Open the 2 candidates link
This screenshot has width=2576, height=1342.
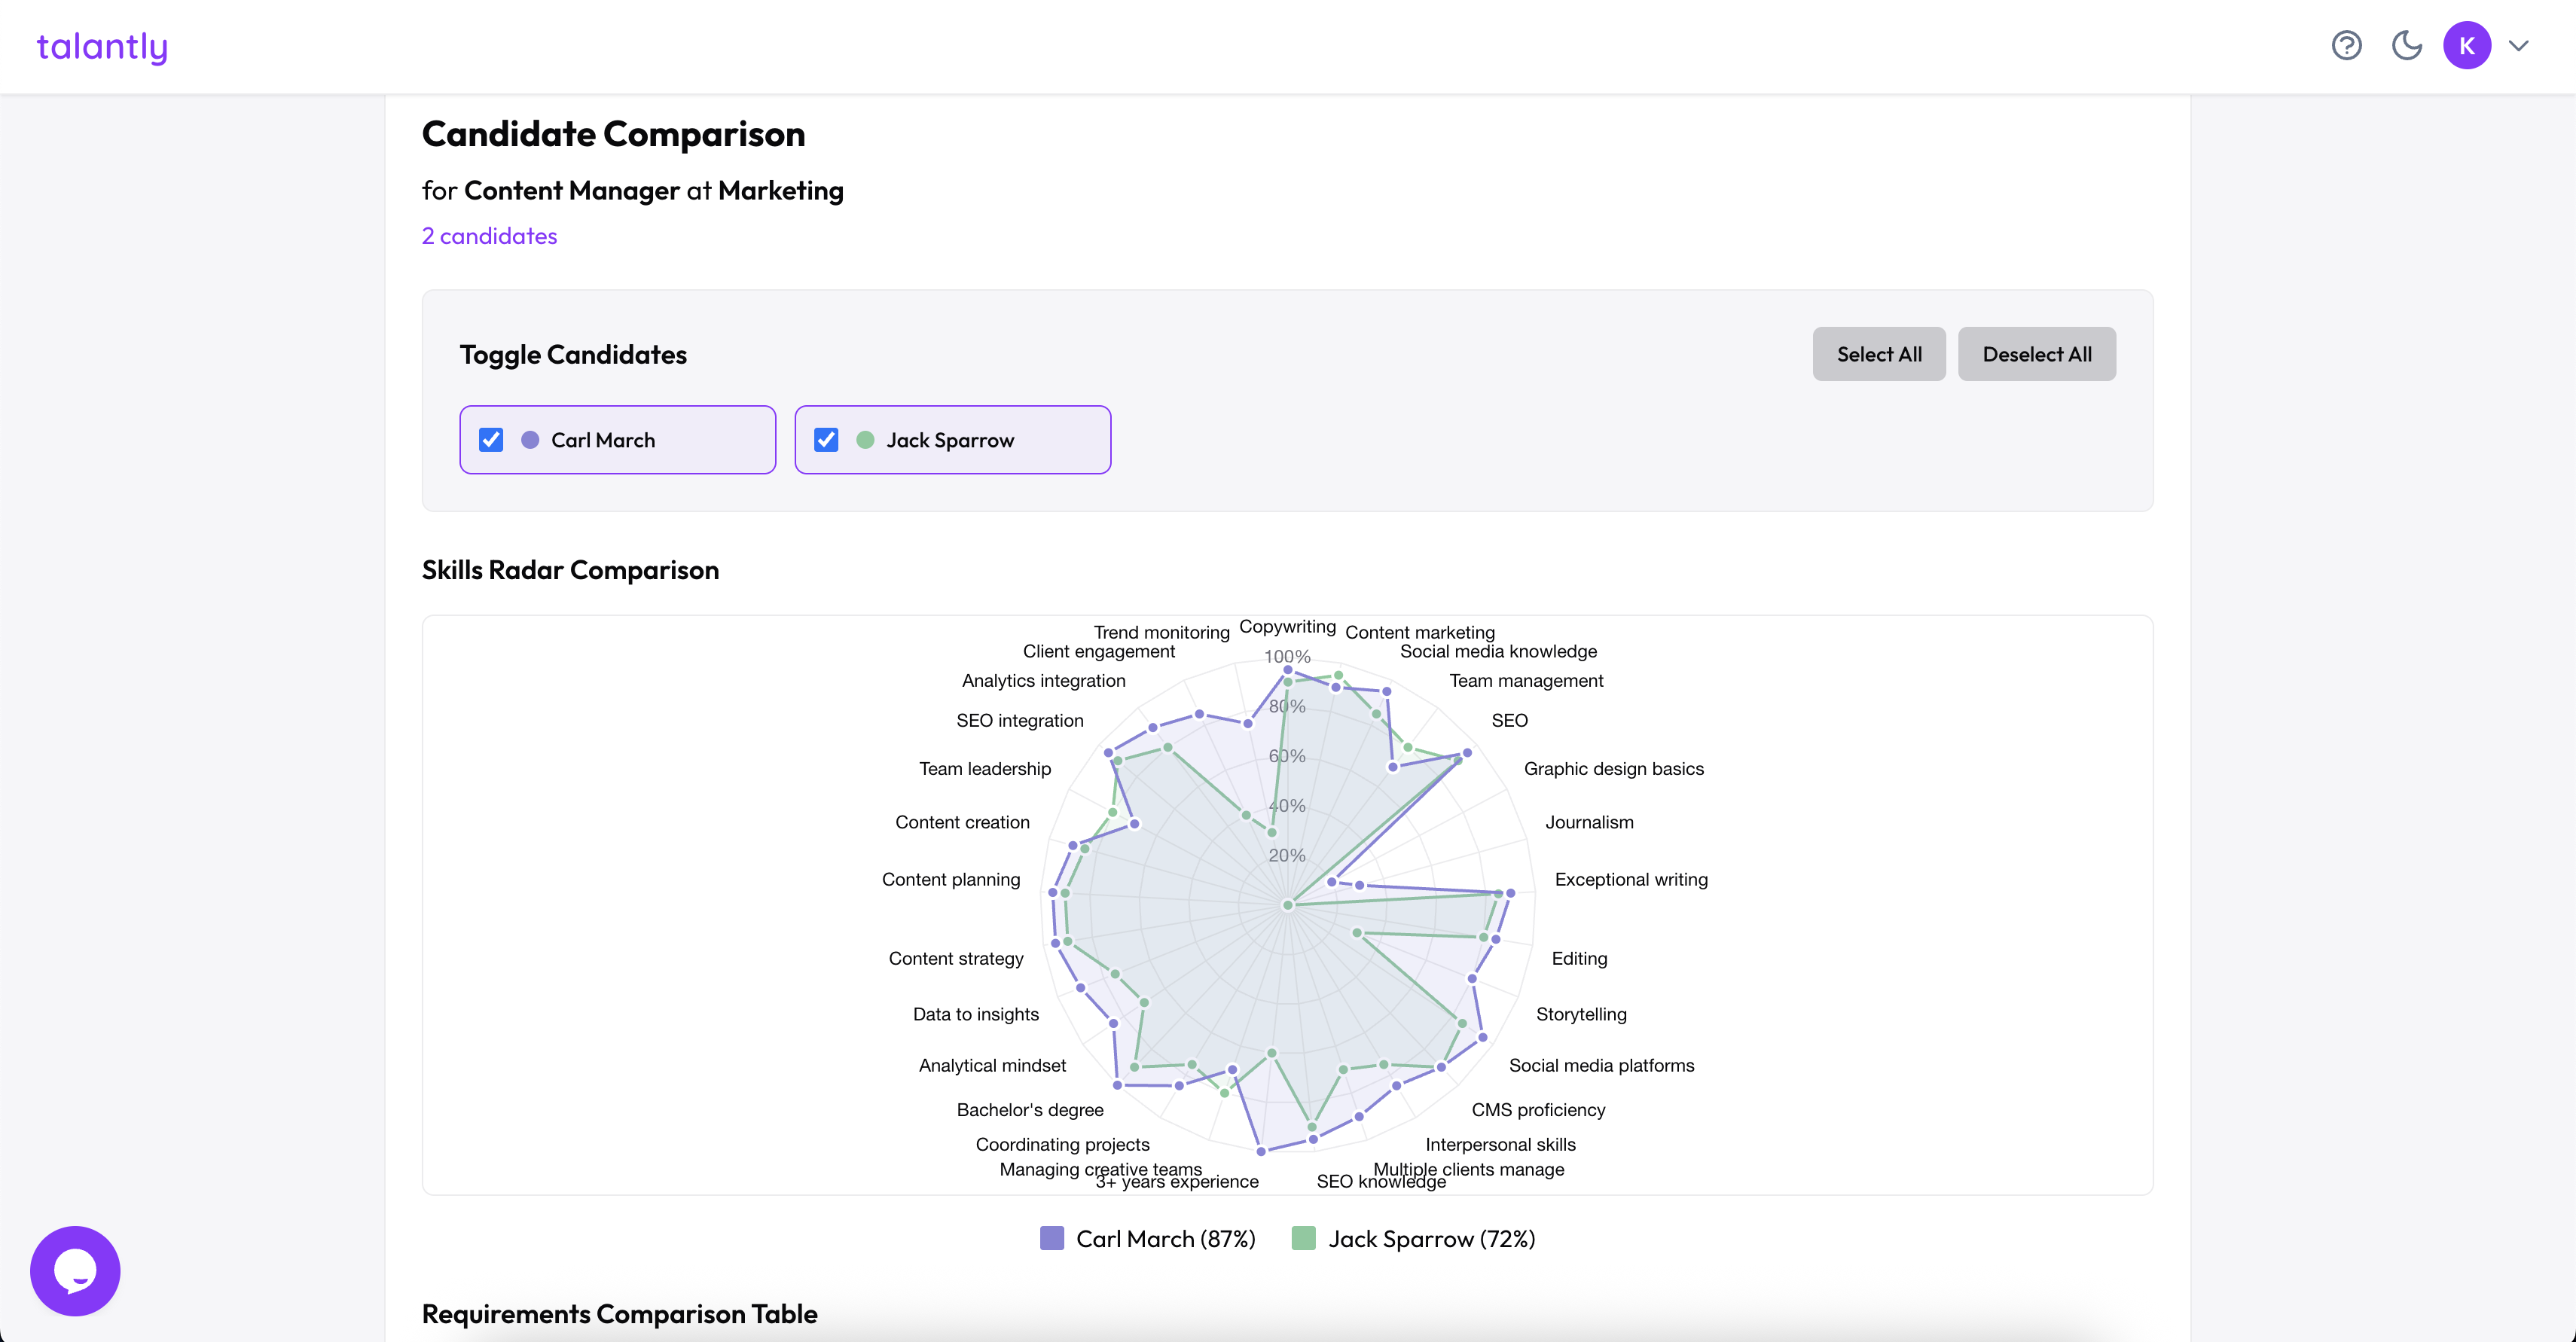tap(489, 236)
